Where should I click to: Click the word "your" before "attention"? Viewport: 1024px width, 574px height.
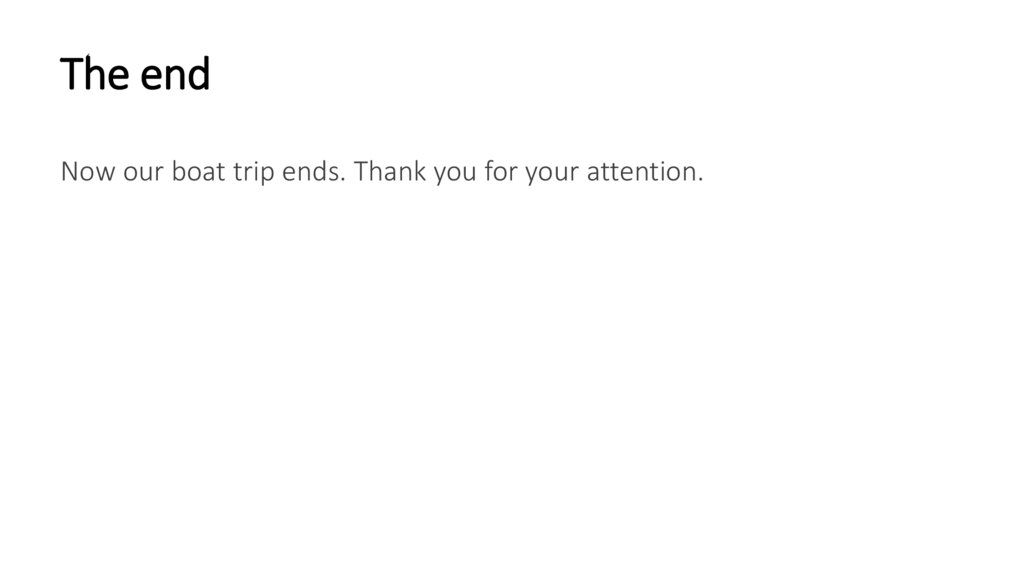552,174
